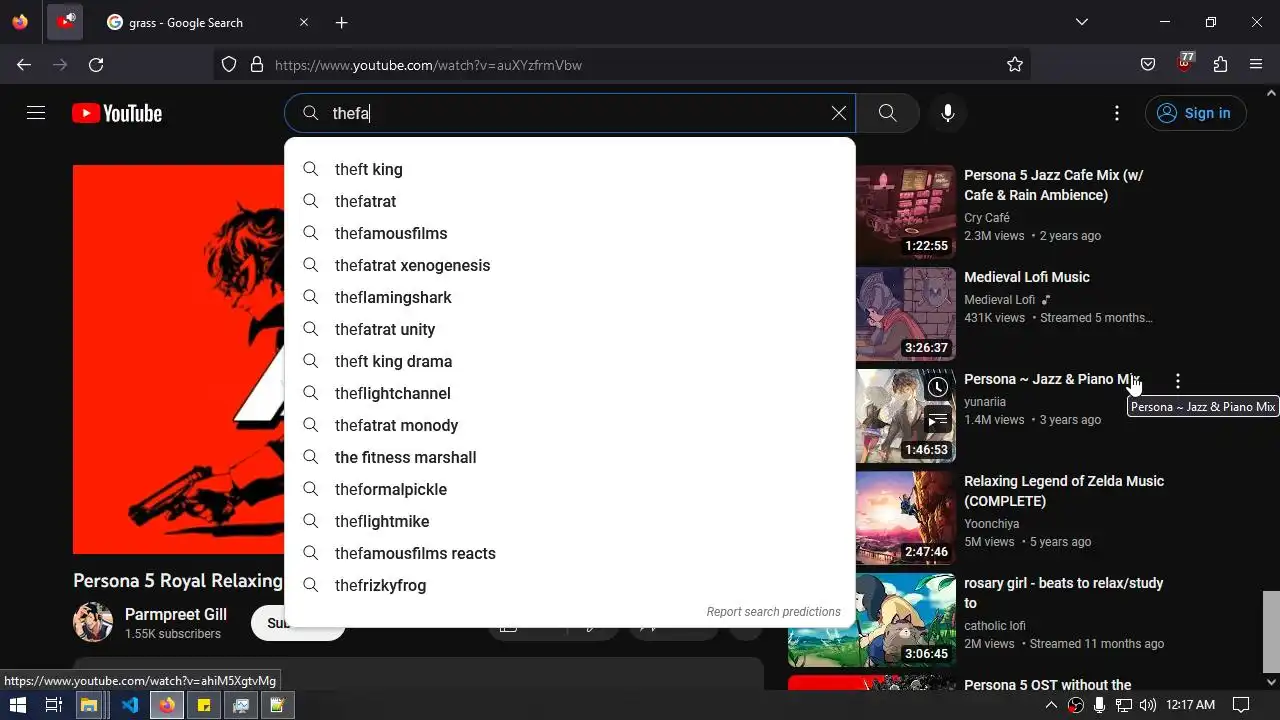
Task: Open YouTube settings three-dot menu
Action: point(1117,113)
